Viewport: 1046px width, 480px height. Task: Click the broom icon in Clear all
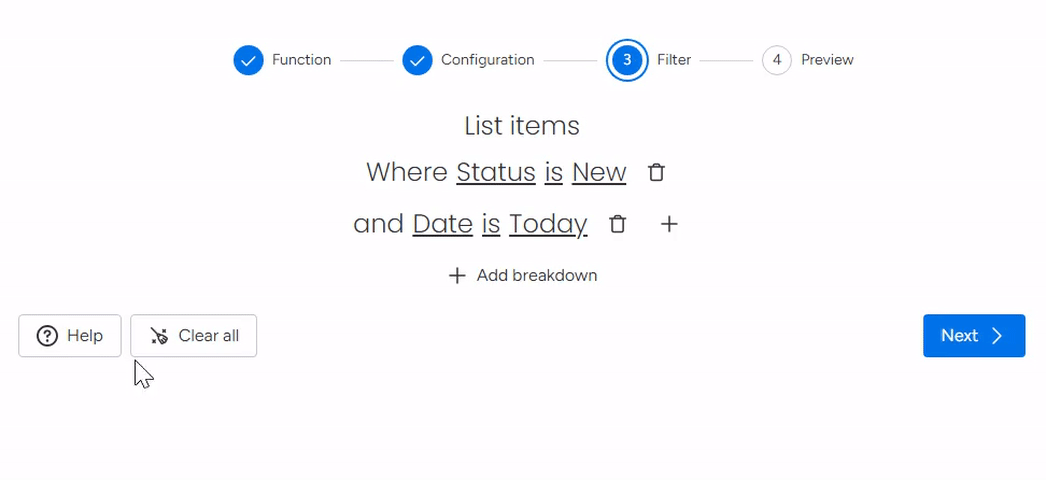coord(159,335)
